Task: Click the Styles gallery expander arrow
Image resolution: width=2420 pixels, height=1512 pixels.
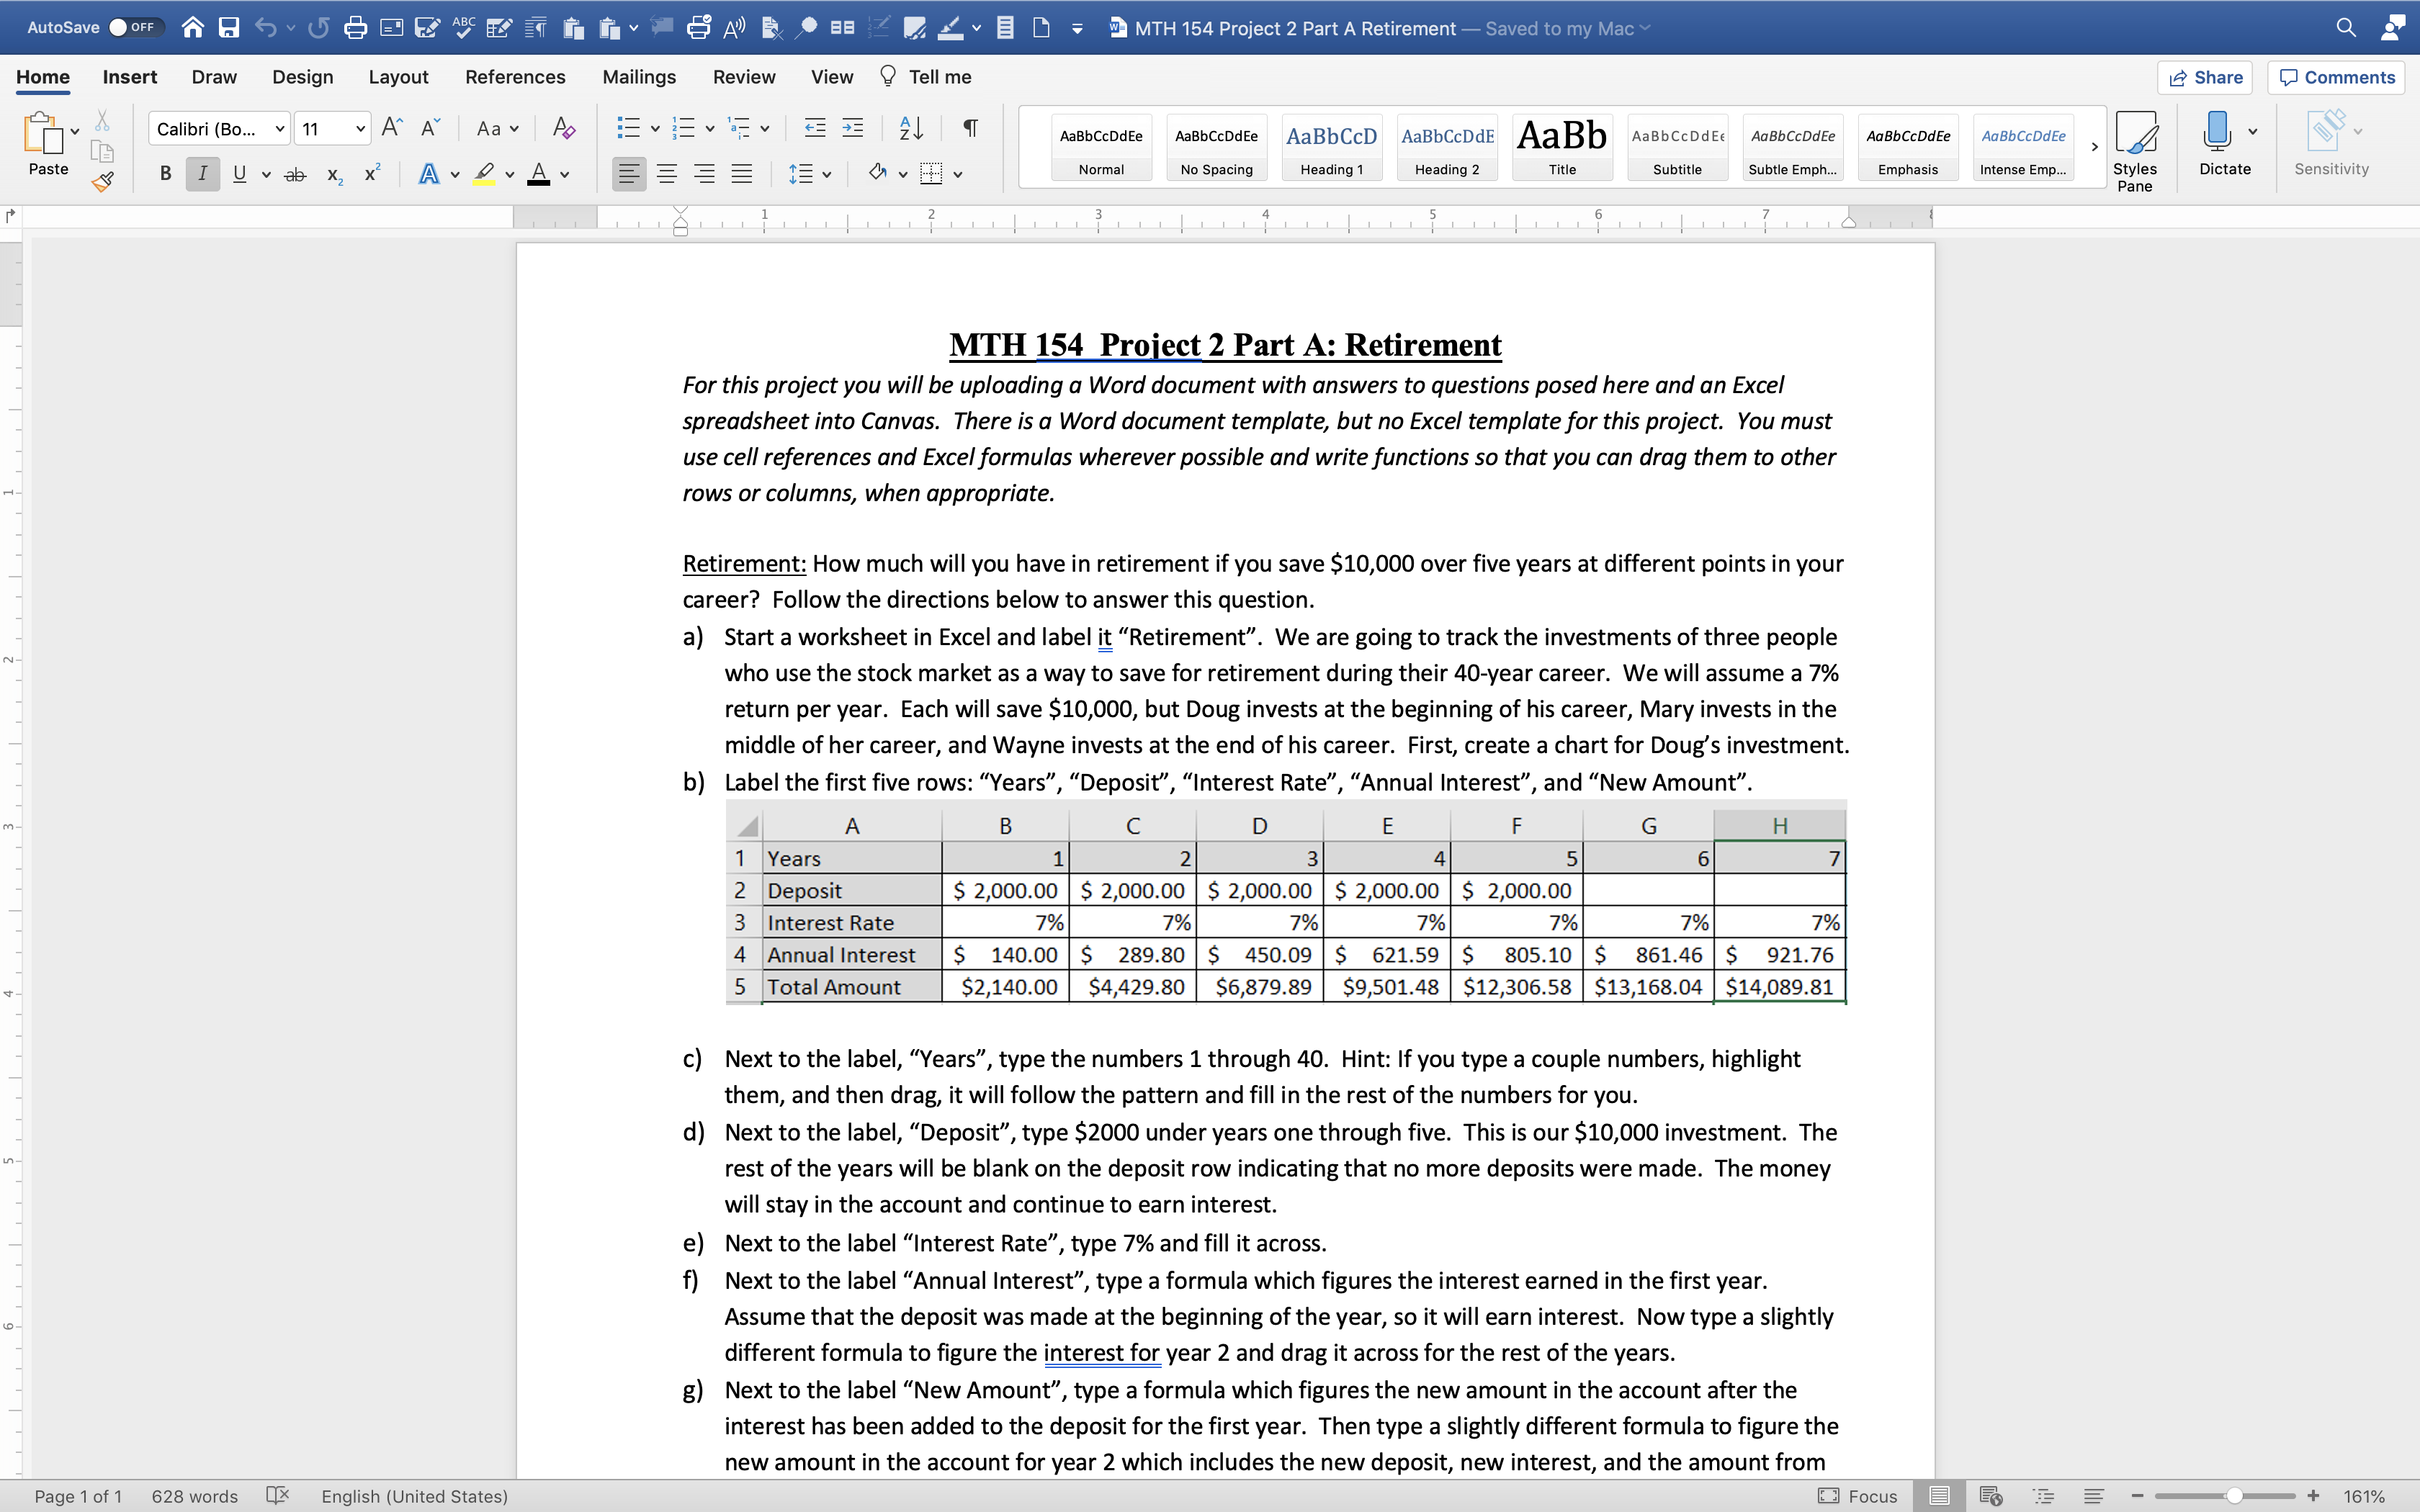Action: (2094, 146)
